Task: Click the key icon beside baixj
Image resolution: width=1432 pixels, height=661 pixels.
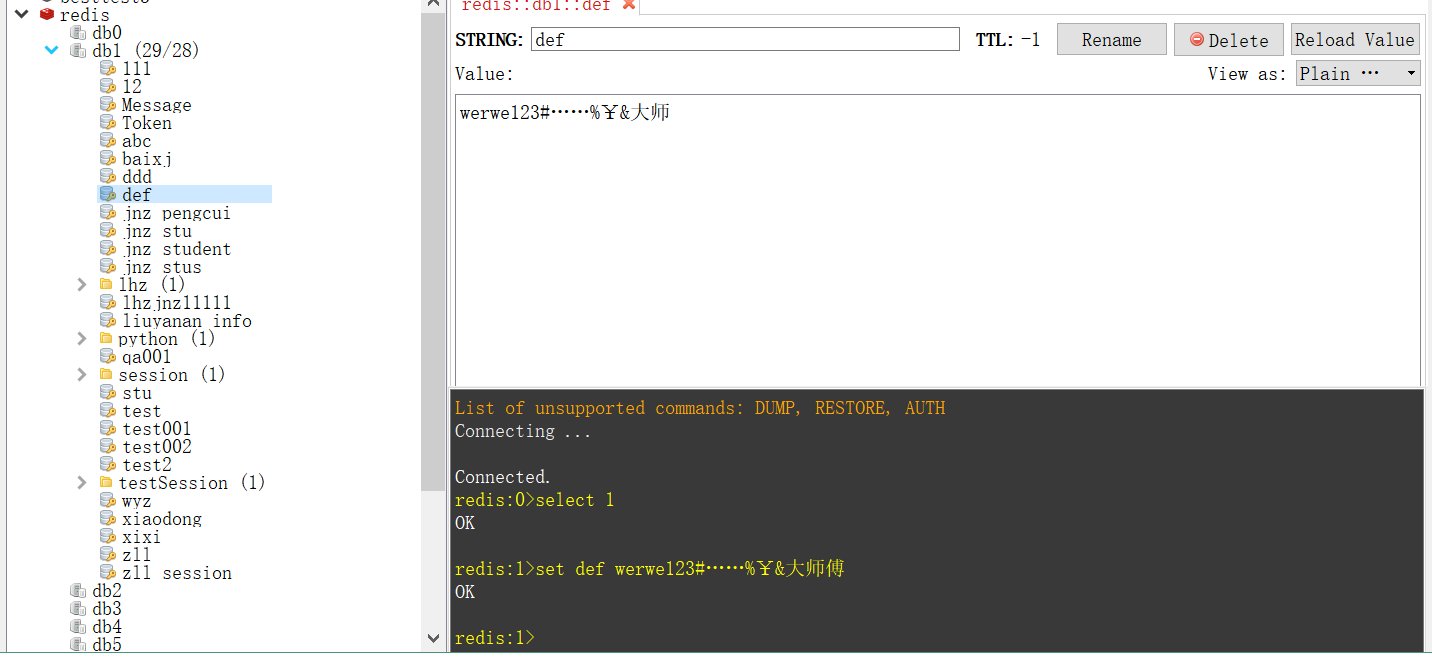Action: [x=108, y=159]
